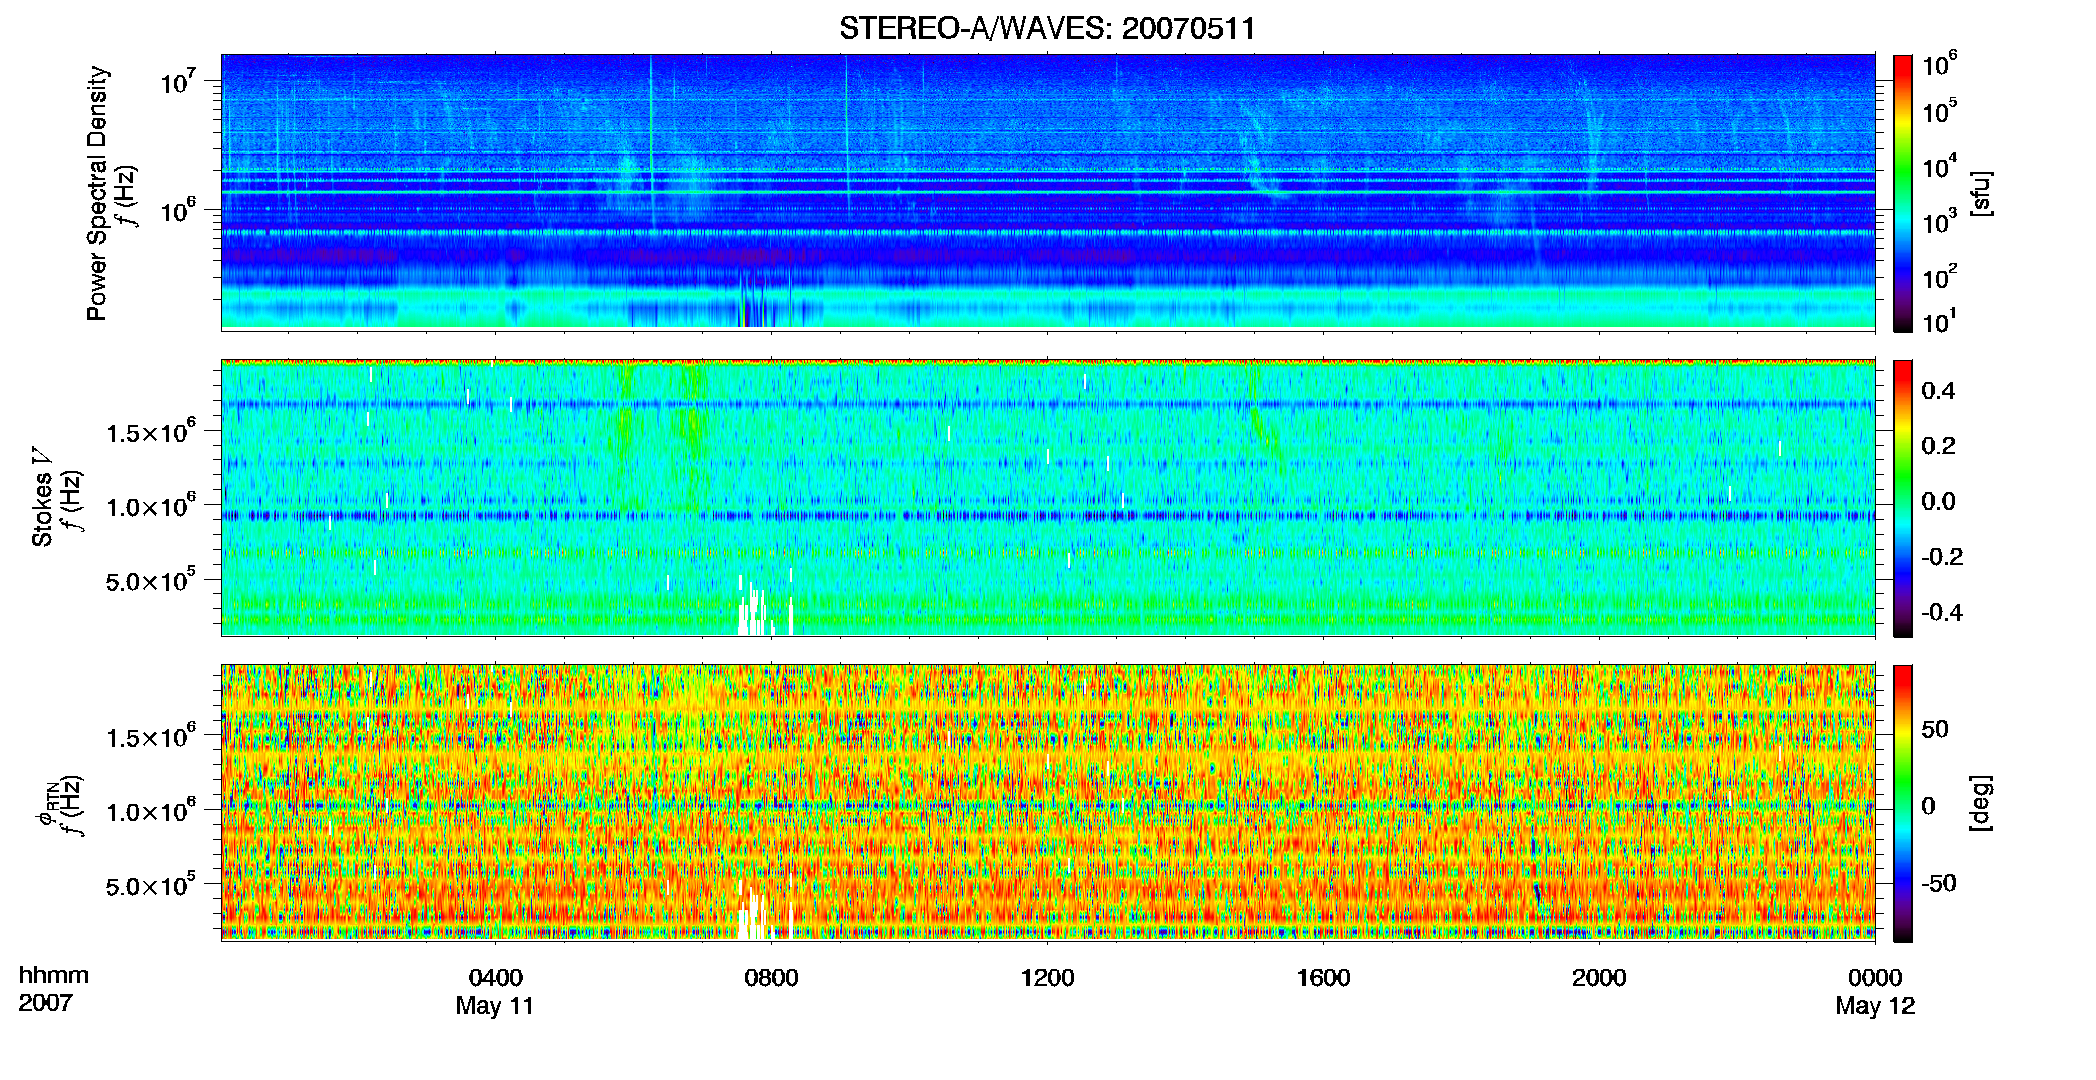
Task: Select the 1600 time tick label
Action: pos(1323,978)
